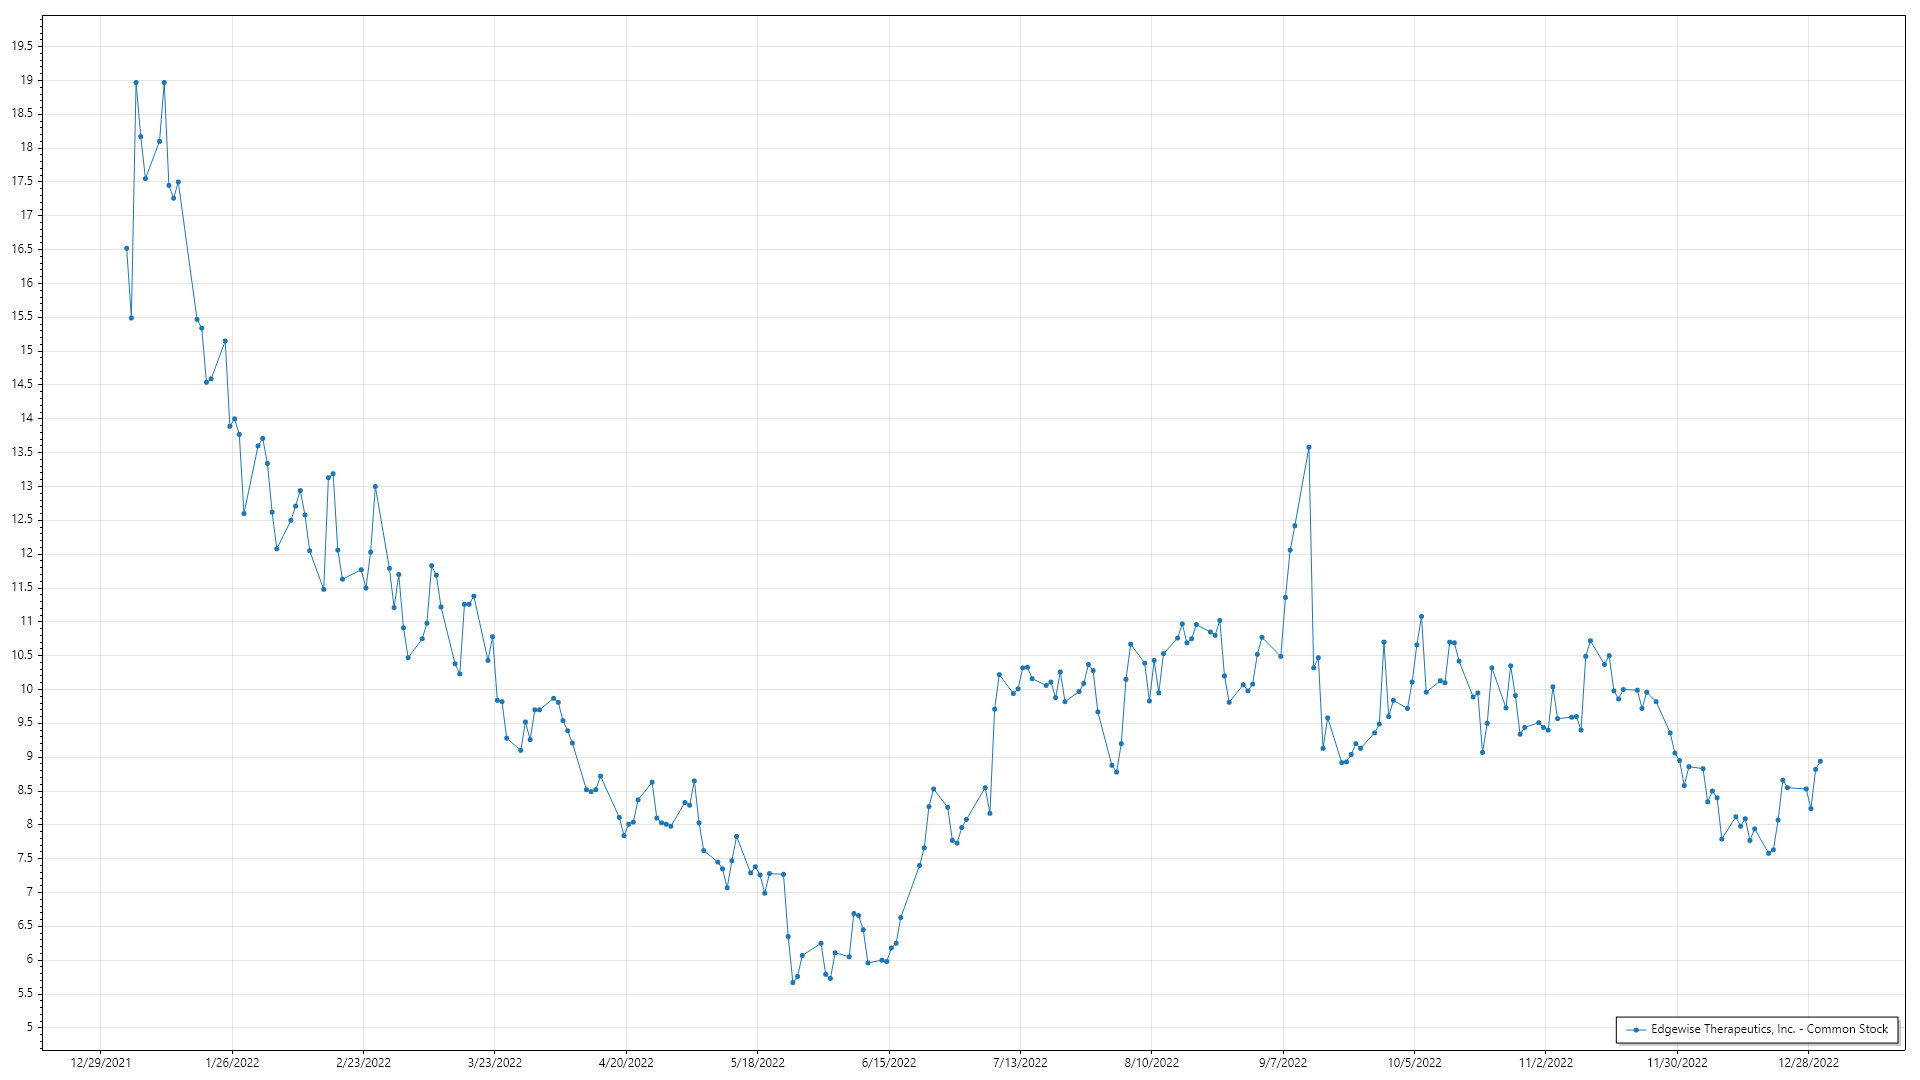Click the first data point at 16.5
The height and width of the screenshot is (1080, 1920).
[126, 248]
